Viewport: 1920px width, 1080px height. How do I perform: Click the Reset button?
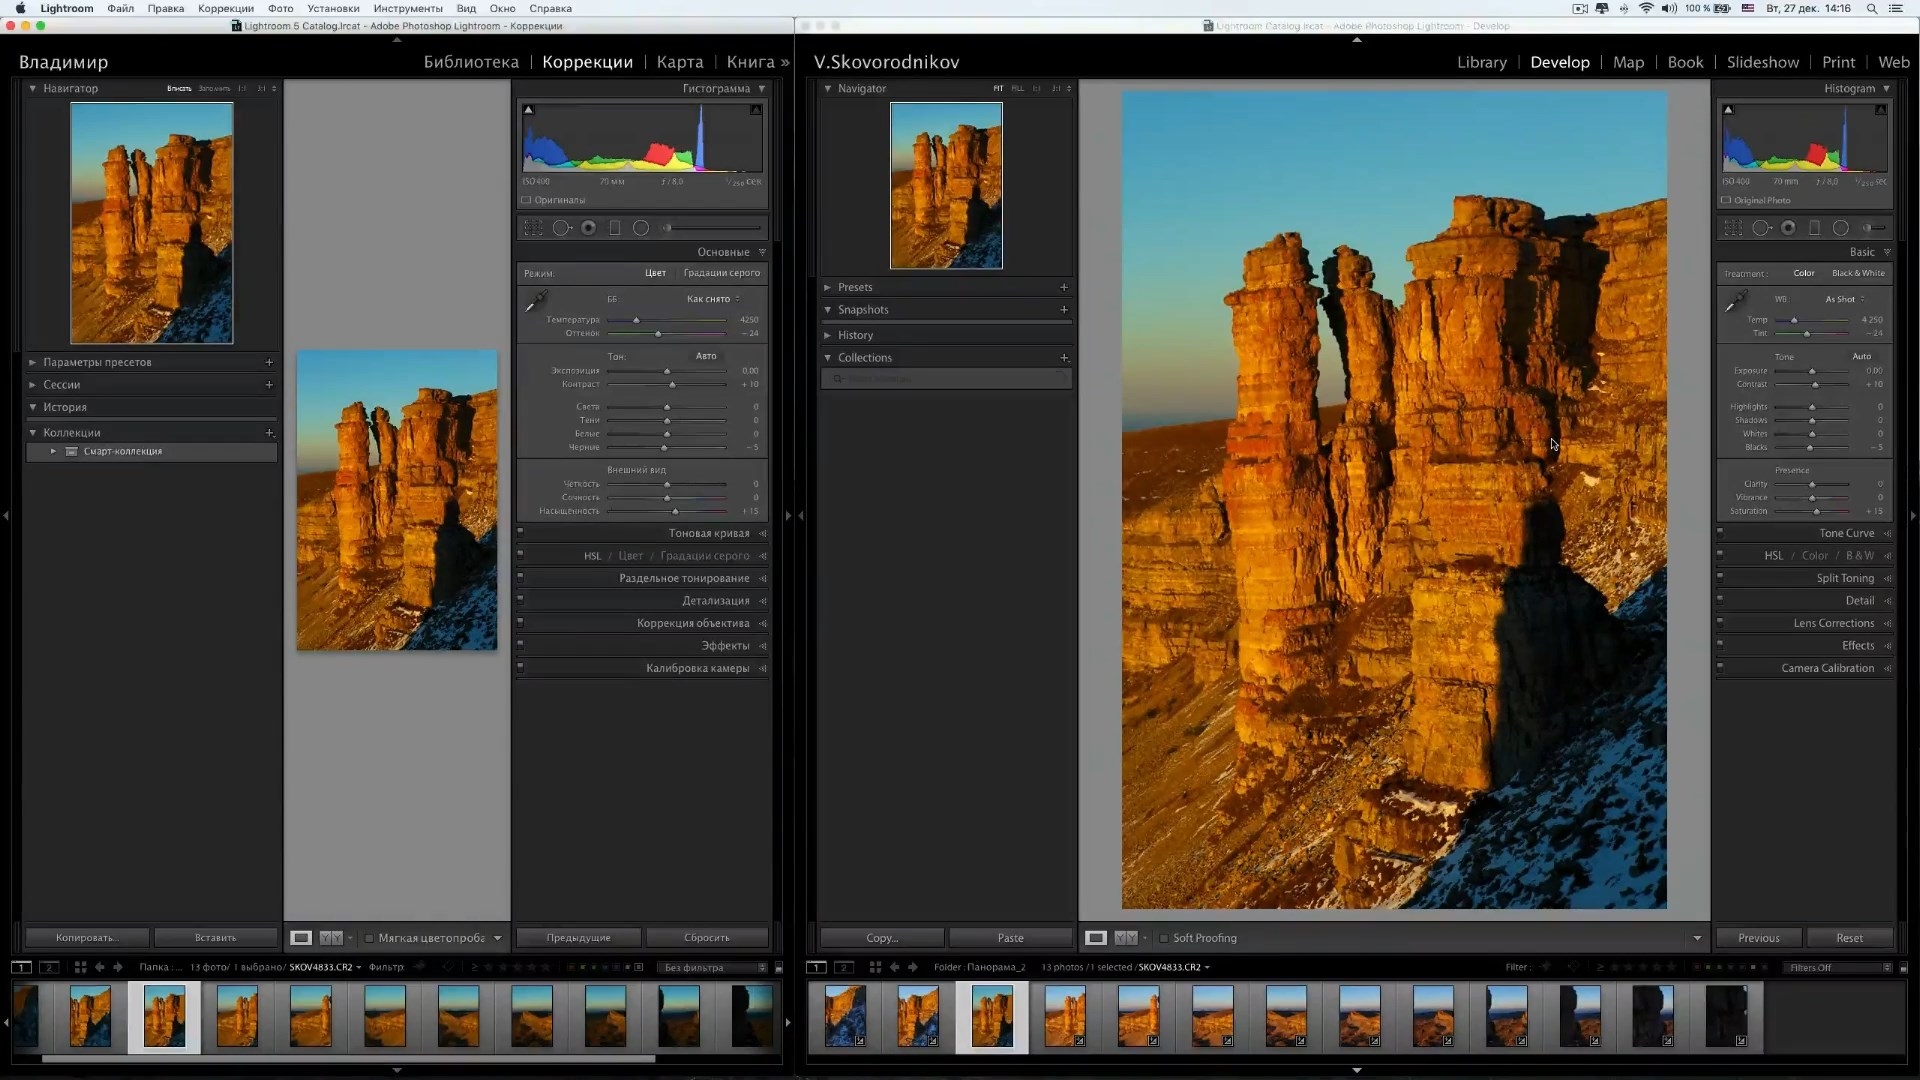click(x=1849, y=938)
